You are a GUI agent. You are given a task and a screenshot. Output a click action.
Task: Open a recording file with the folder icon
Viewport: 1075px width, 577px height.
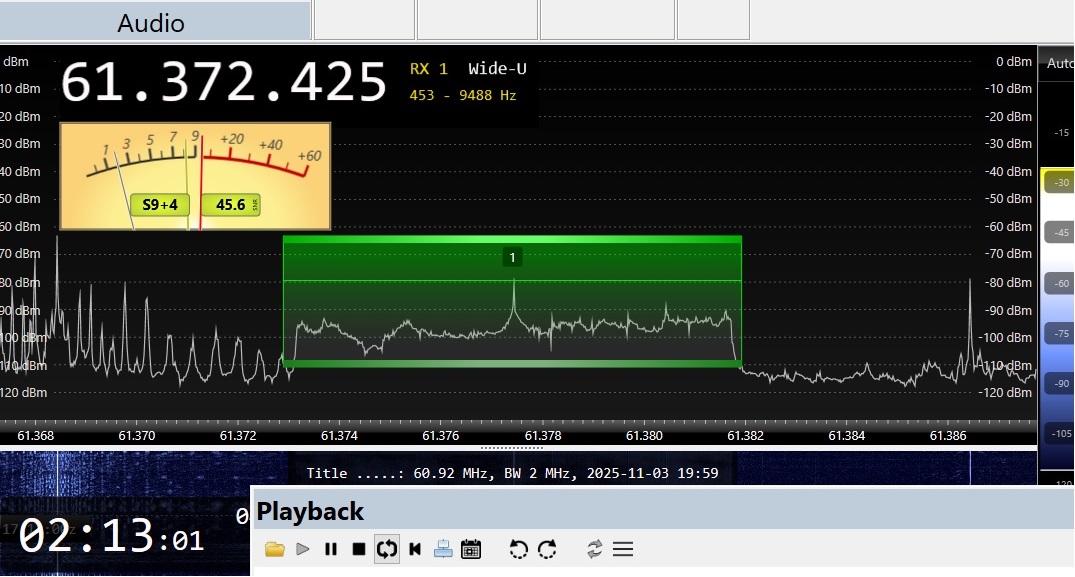pos(275,549)
